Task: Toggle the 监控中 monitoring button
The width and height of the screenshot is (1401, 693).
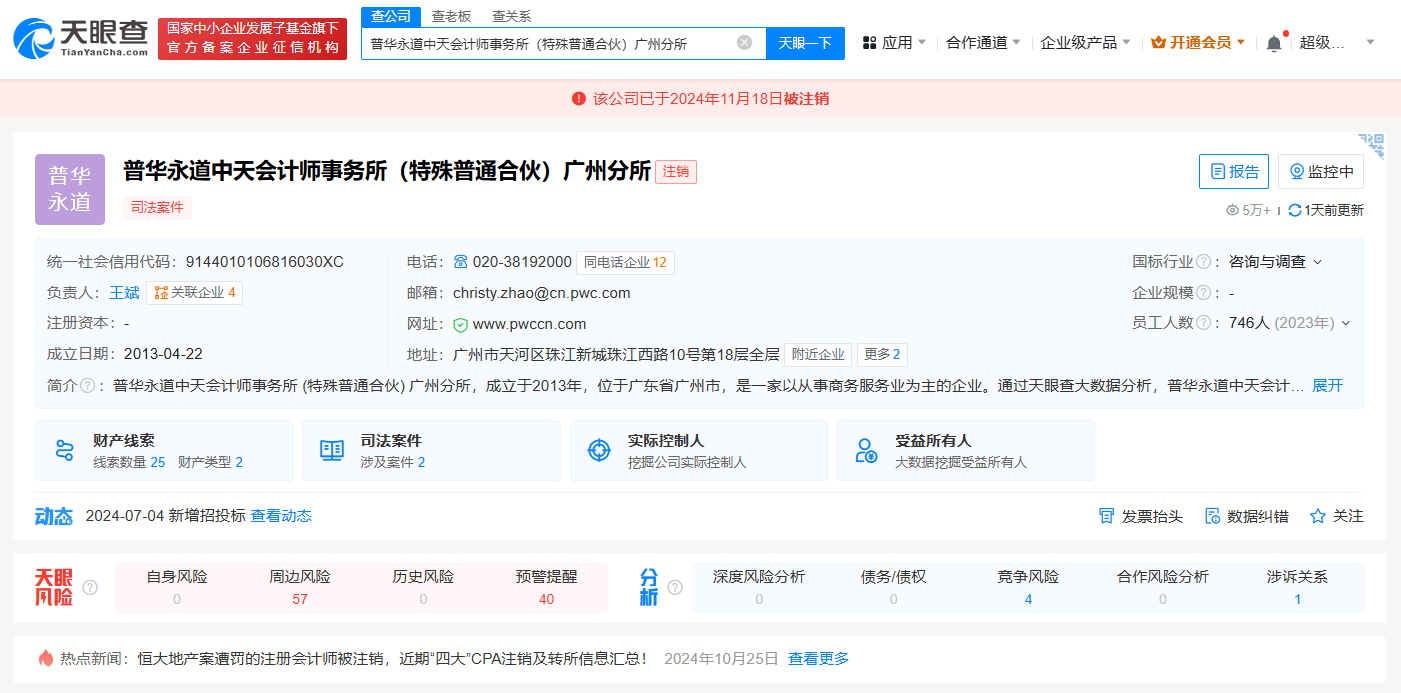Action: click(1321, 172)
